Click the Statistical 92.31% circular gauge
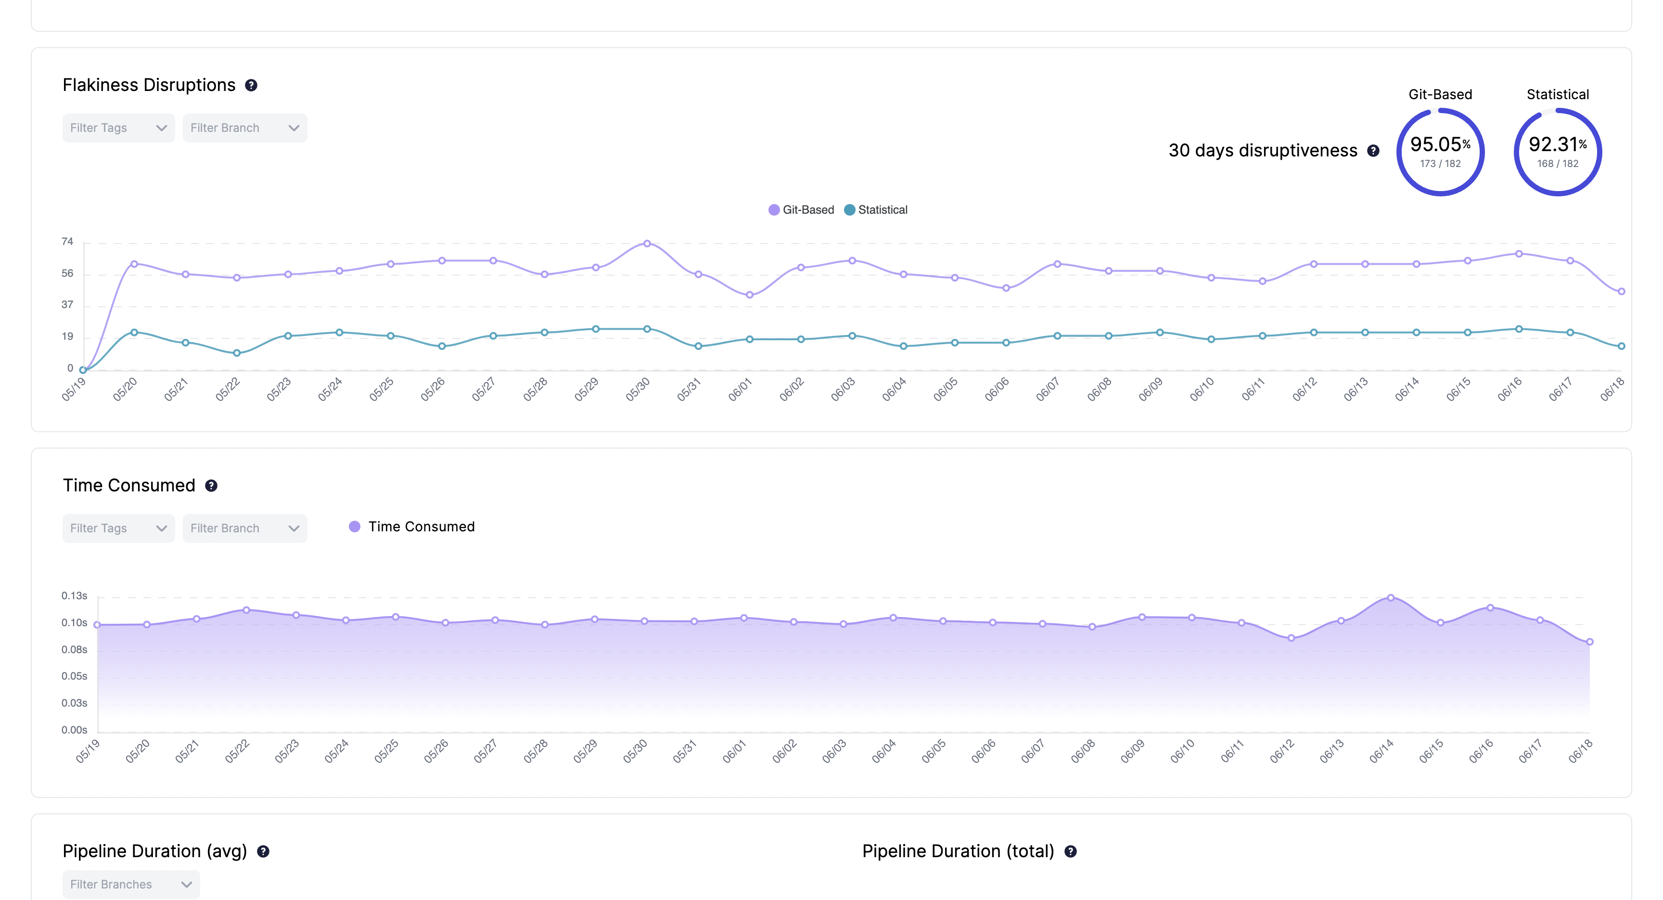The image size is (1663, 900). click(1557, 152)
